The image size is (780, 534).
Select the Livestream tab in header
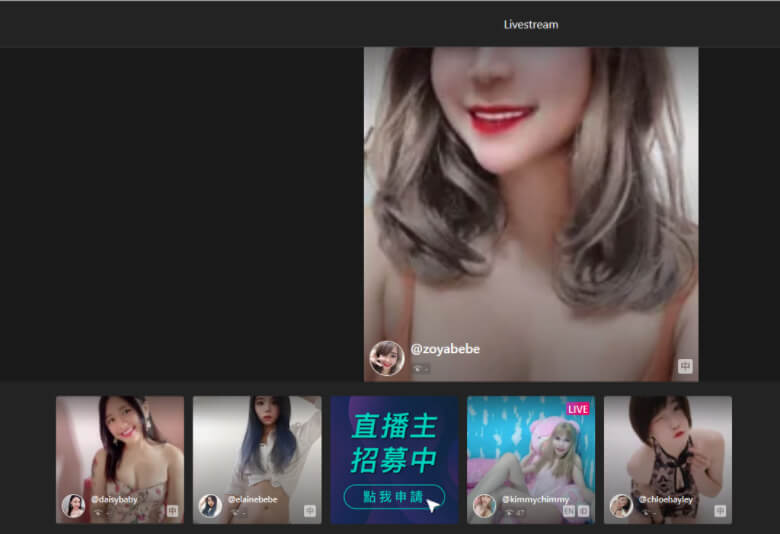point(531,24)
